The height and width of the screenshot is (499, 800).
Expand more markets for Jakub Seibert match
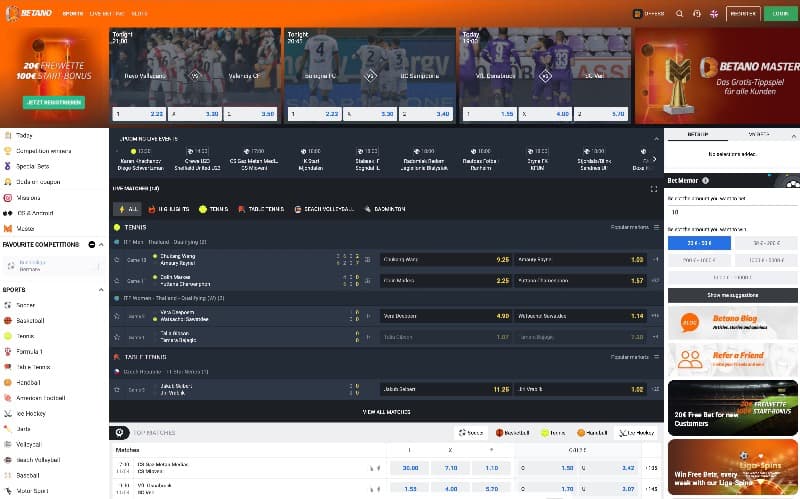pos(656,389)
